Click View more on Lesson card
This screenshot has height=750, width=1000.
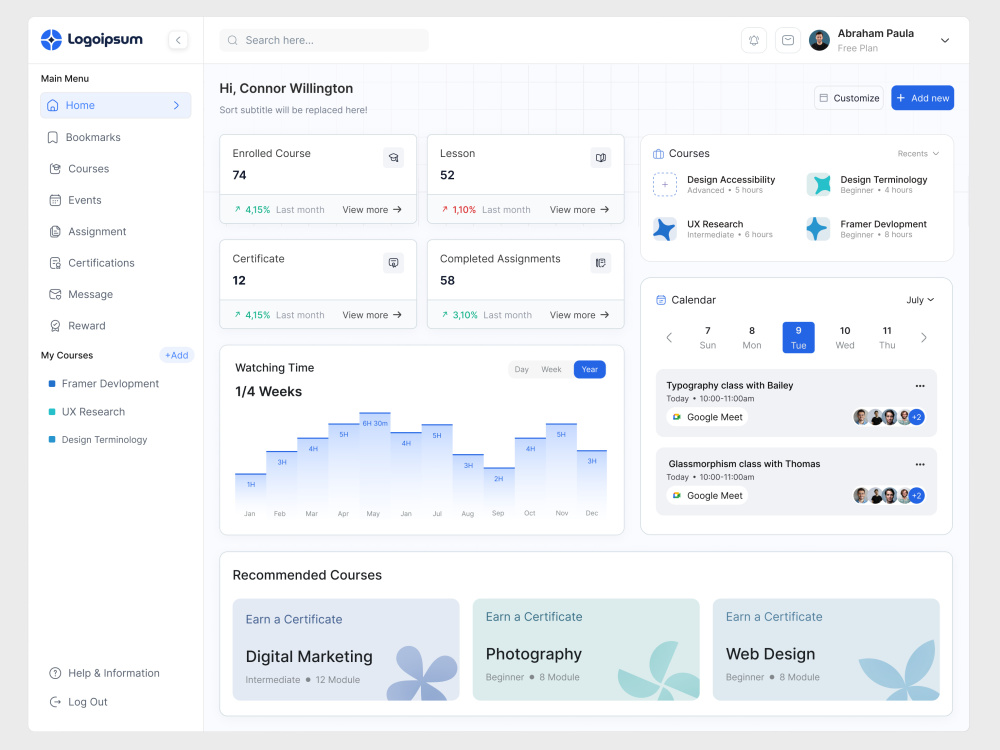579,210
